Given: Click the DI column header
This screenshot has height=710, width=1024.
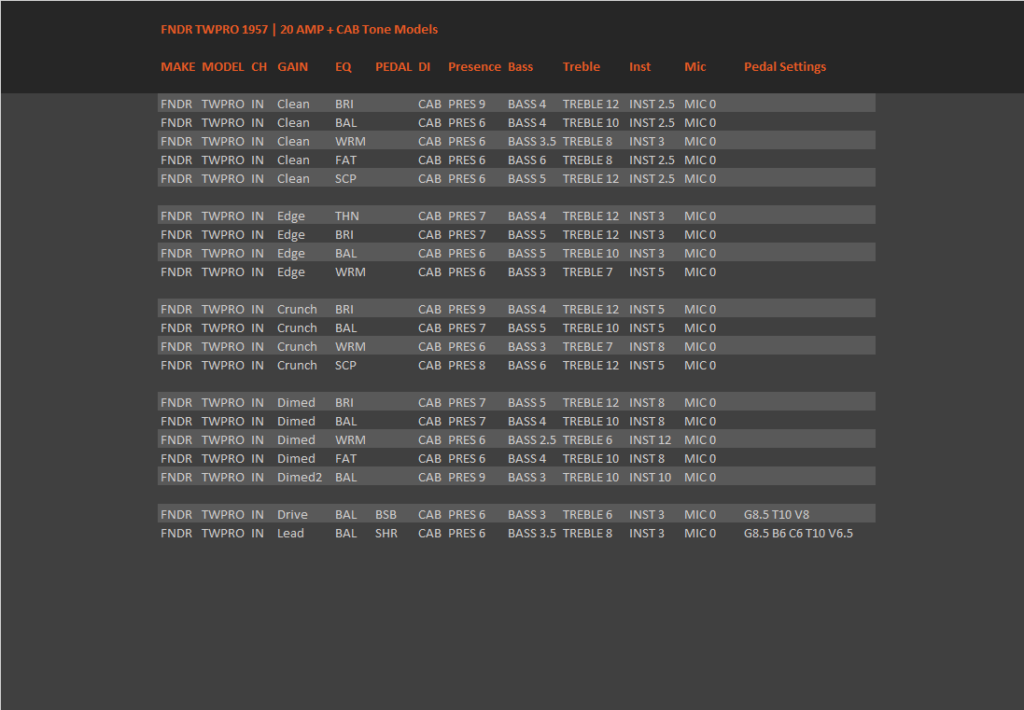Looking at the screenshot, I should pos(424,67).
